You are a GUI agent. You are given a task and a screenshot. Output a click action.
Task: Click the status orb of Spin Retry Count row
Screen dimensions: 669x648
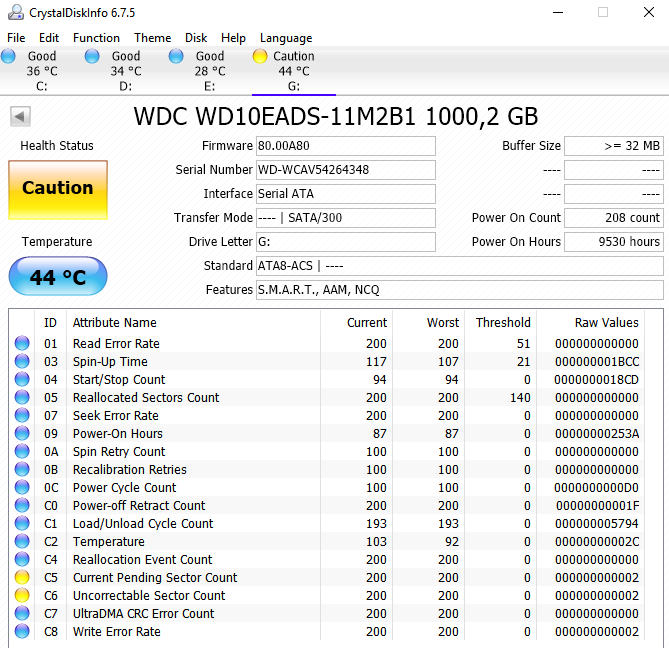tap(22, 451)
